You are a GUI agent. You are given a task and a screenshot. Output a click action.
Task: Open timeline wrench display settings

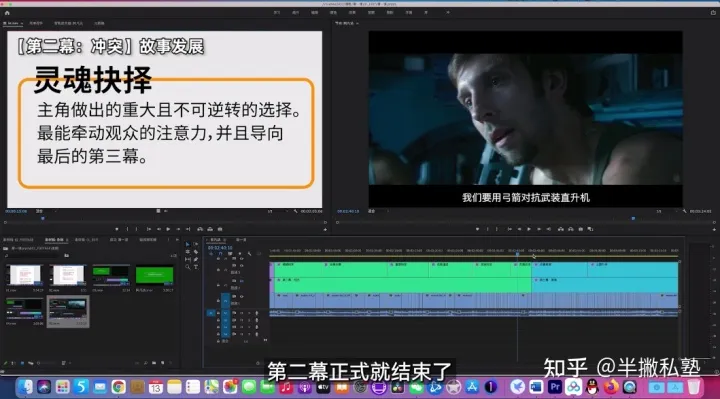coord(249,253)
